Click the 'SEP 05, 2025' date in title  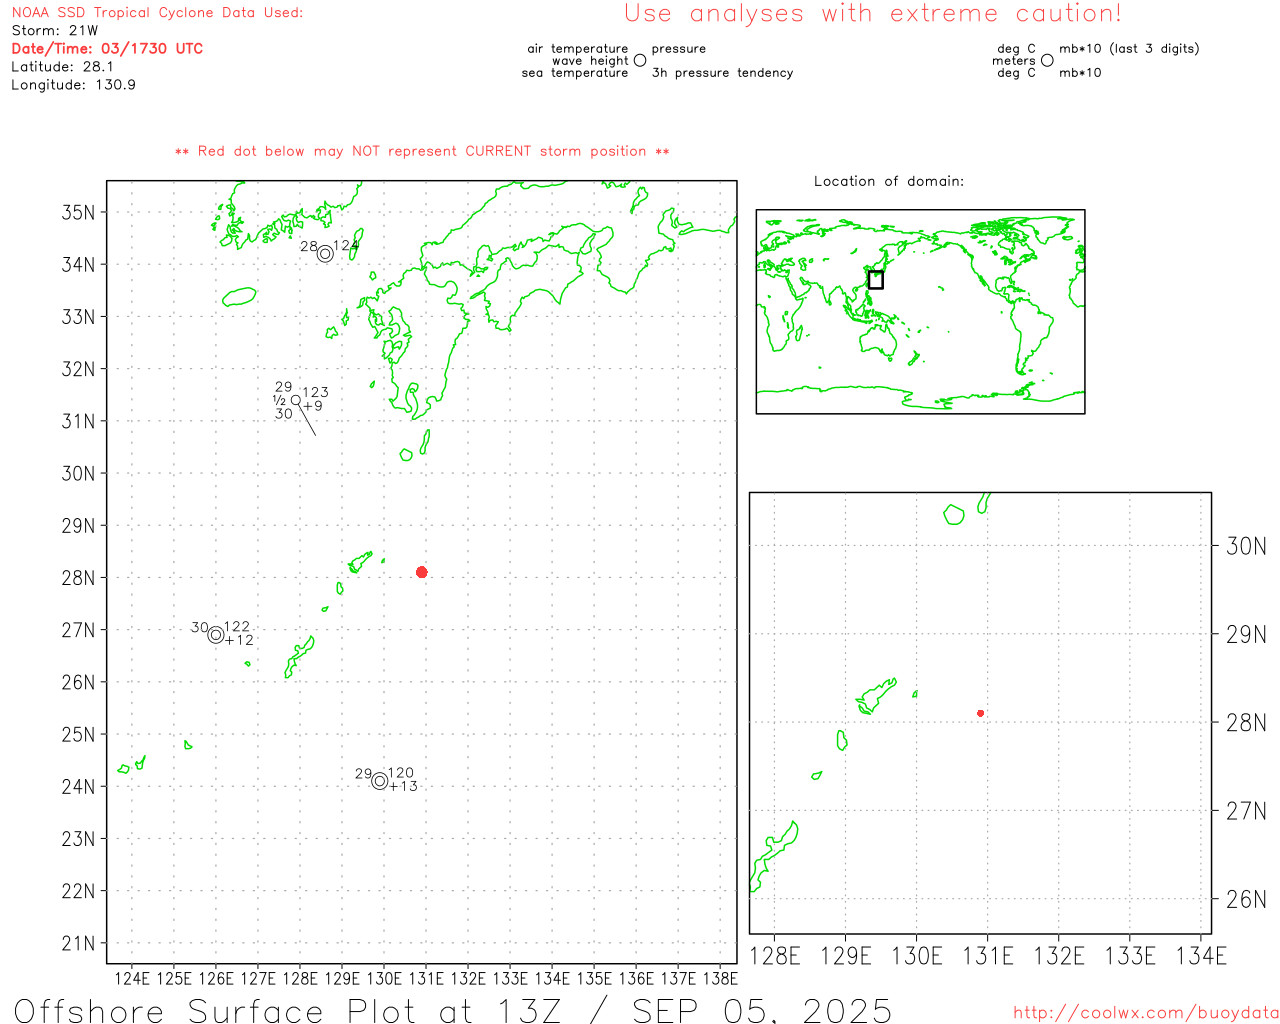pos(762,1010)
